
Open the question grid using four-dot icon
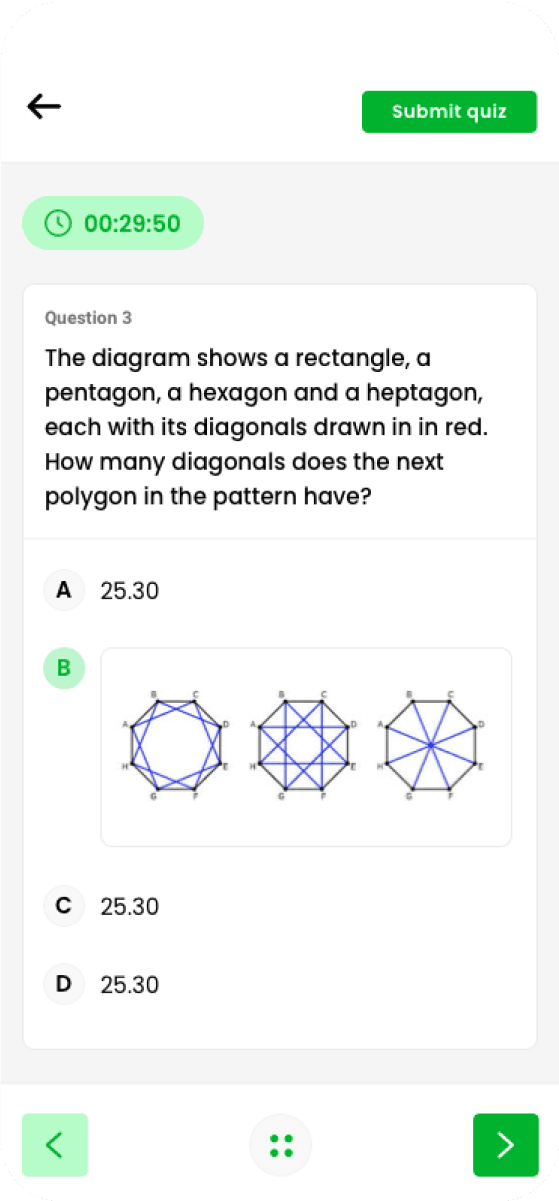pos(280,1145)
